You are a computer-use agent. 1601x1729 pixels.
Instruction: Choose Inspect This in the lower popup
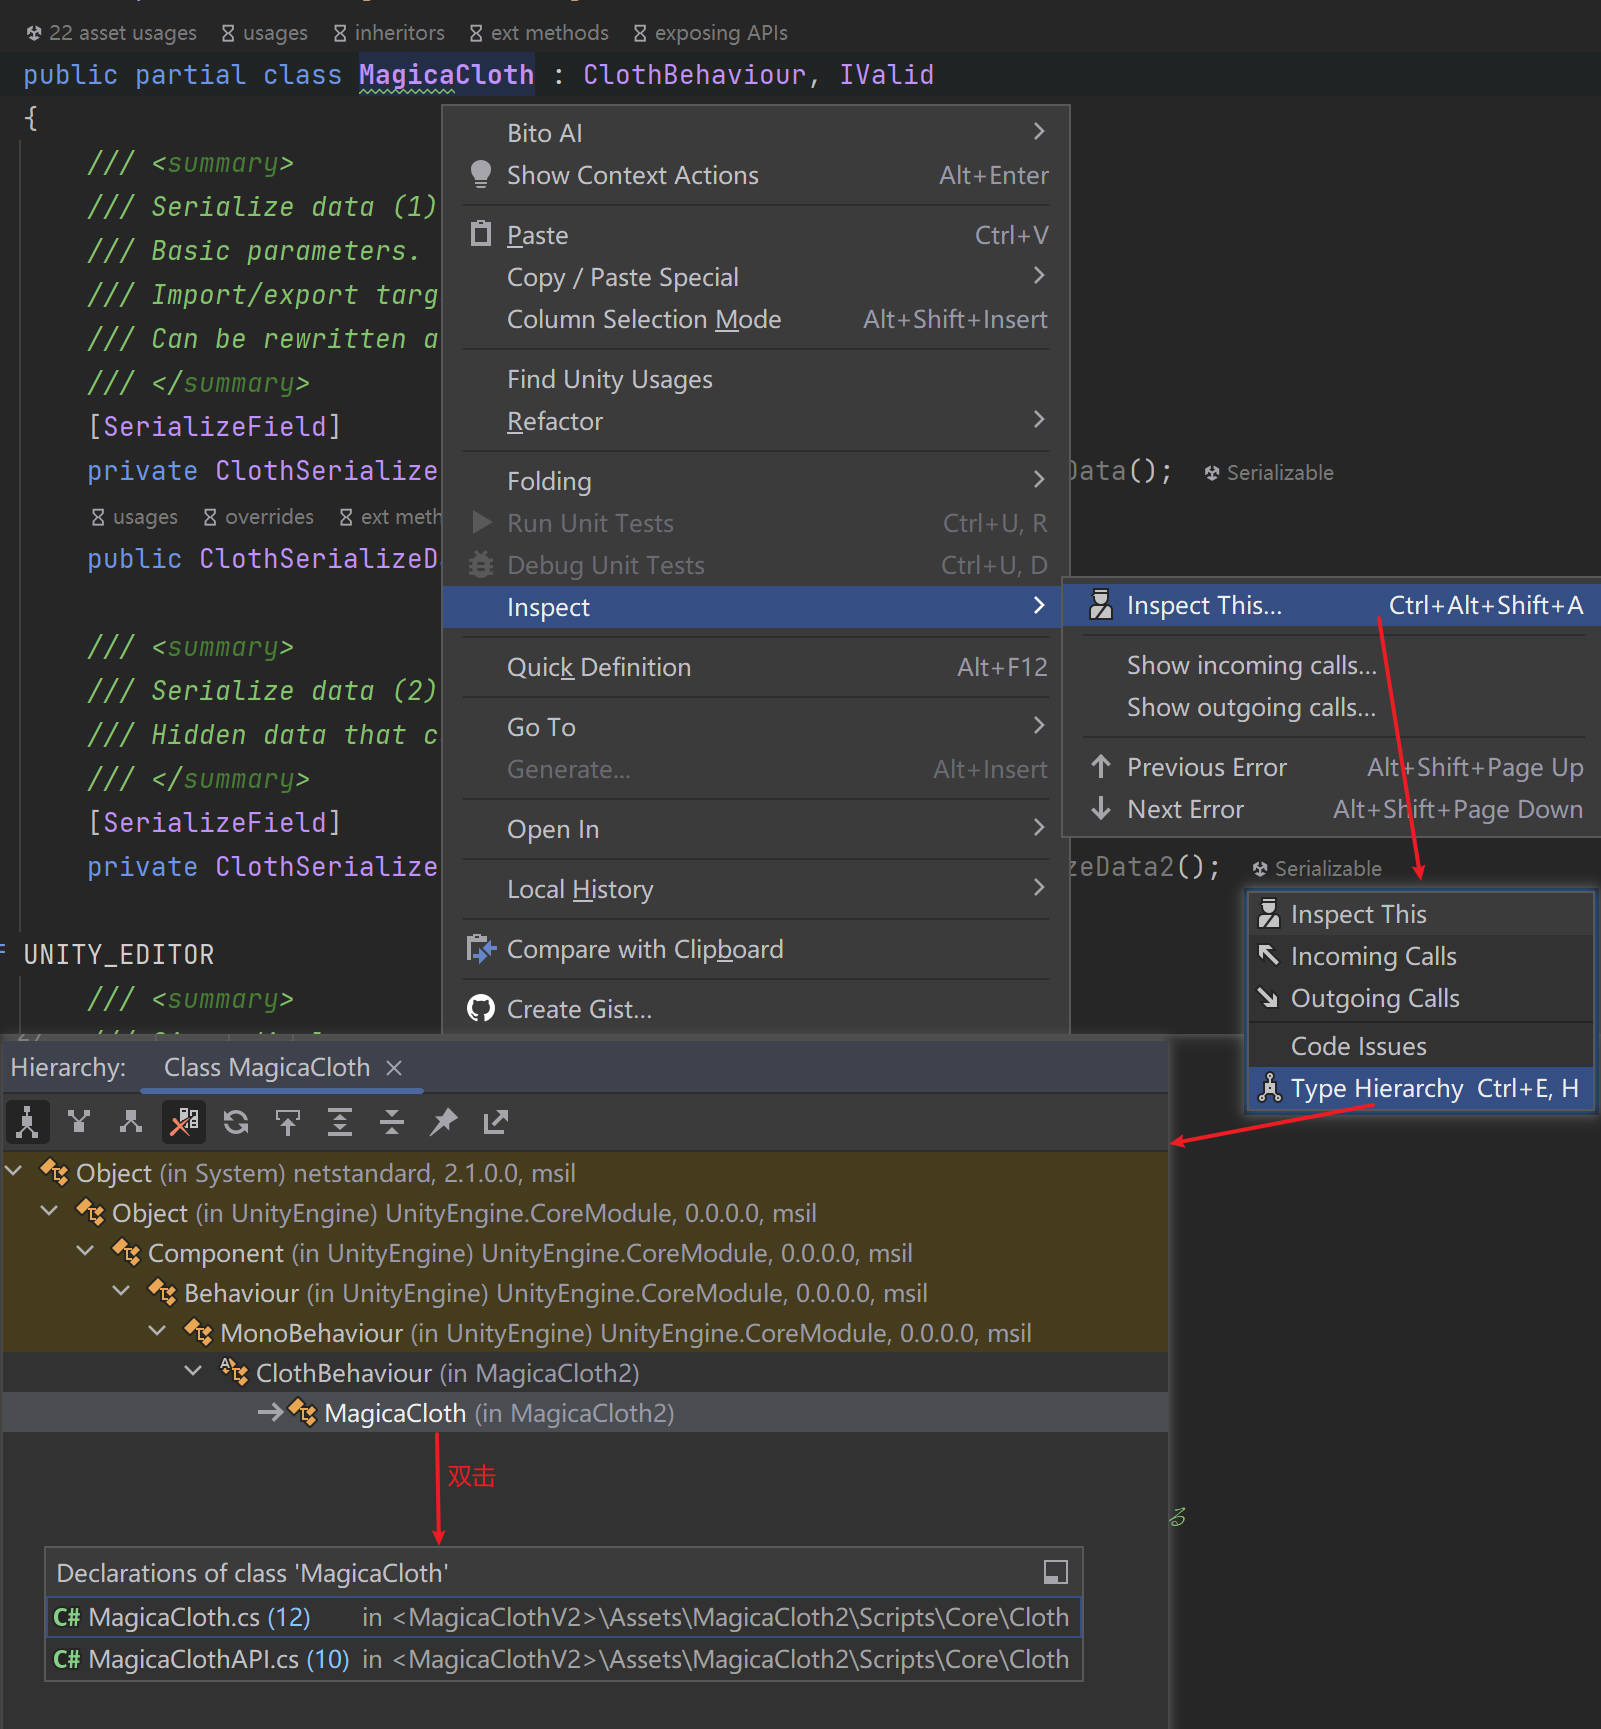1421,914
